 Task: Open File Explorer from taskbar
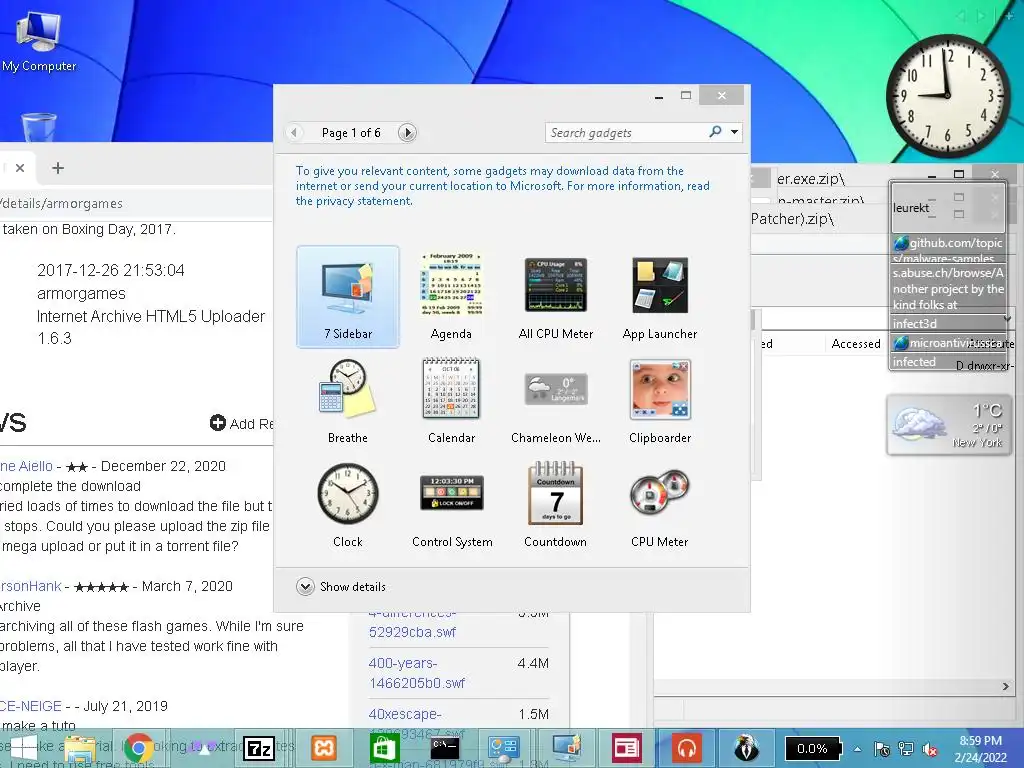click(80, 749)
